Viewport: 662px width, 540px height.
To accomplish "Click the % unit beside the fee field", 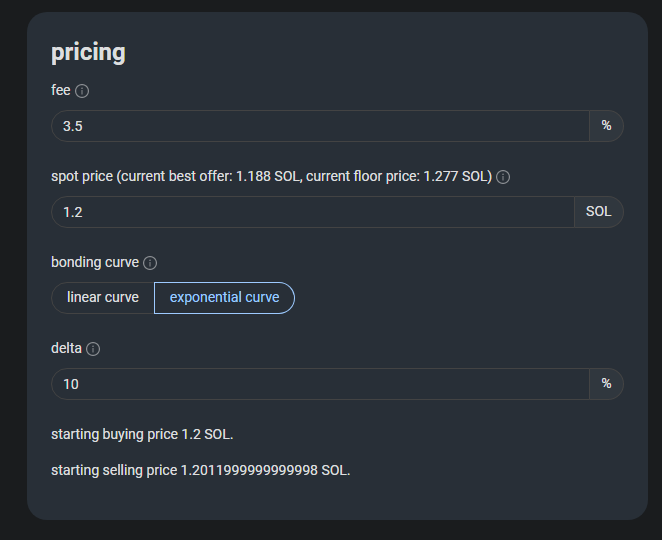I will tap(606, 126).
